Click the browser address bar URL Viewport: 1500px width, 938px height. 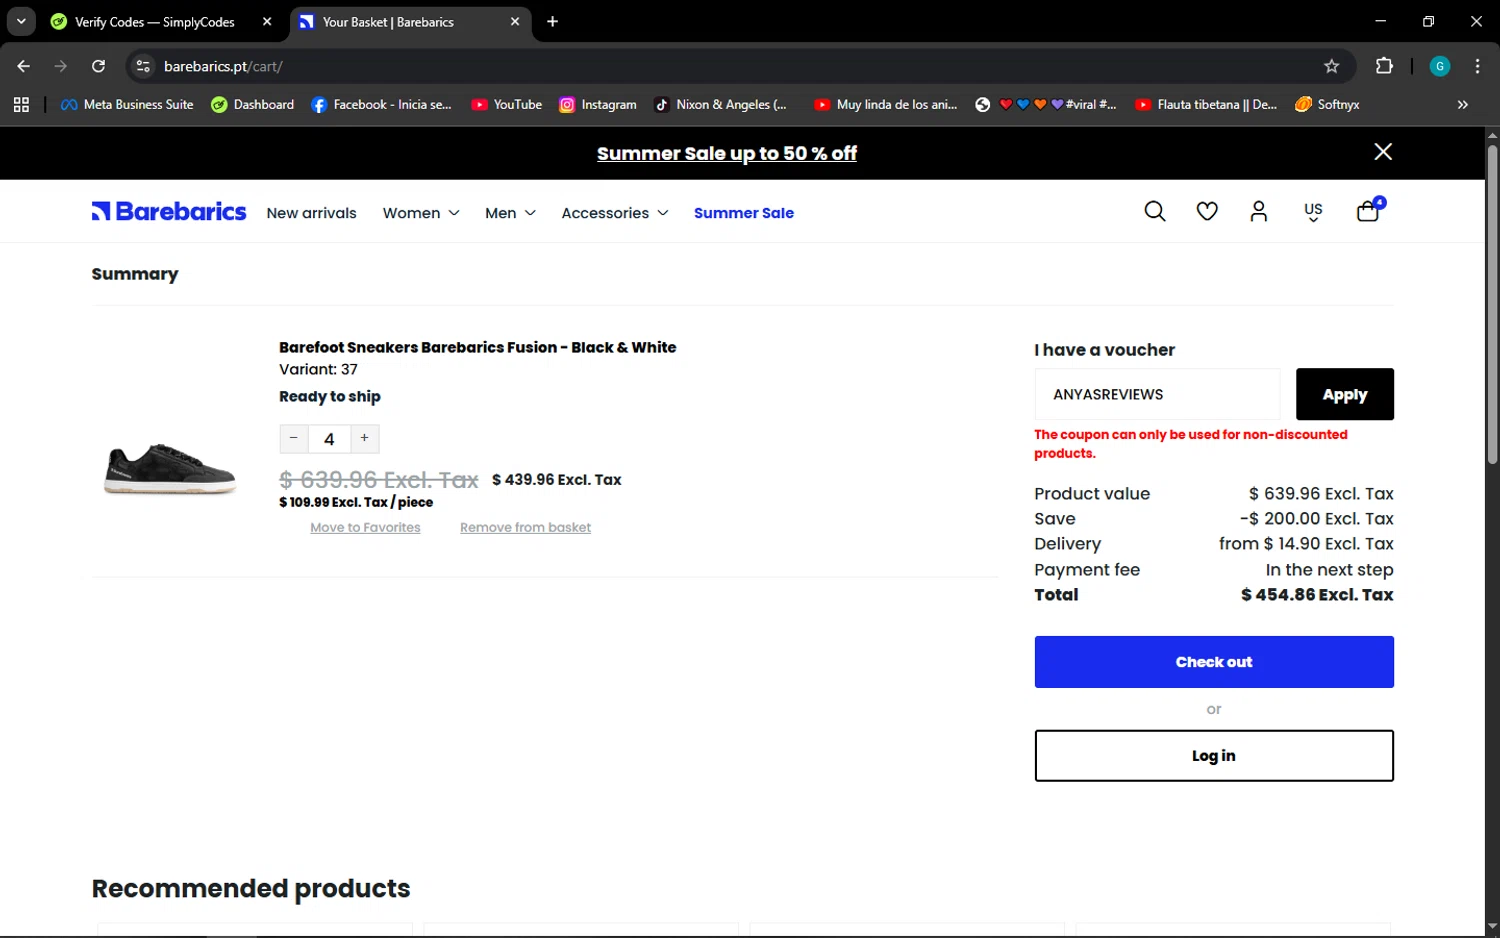223,66
